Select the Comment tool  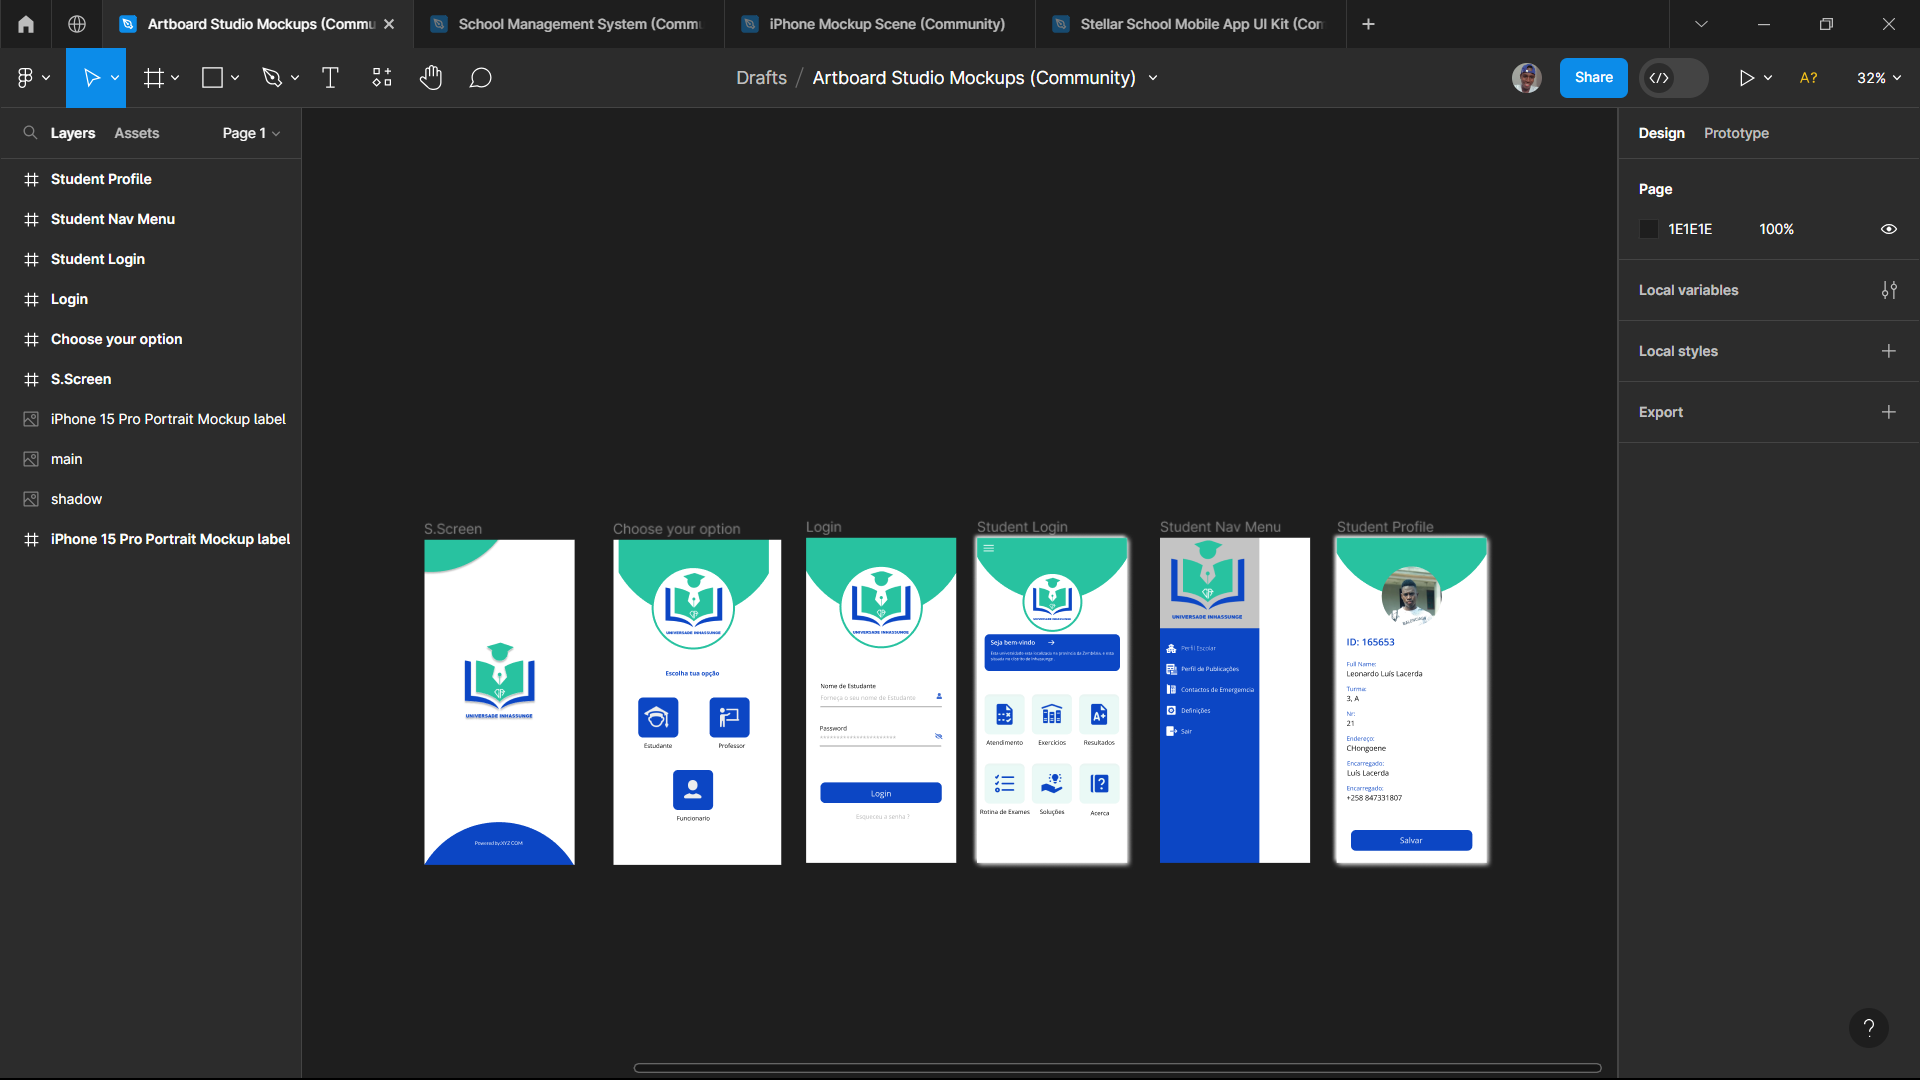coord(480,78)
